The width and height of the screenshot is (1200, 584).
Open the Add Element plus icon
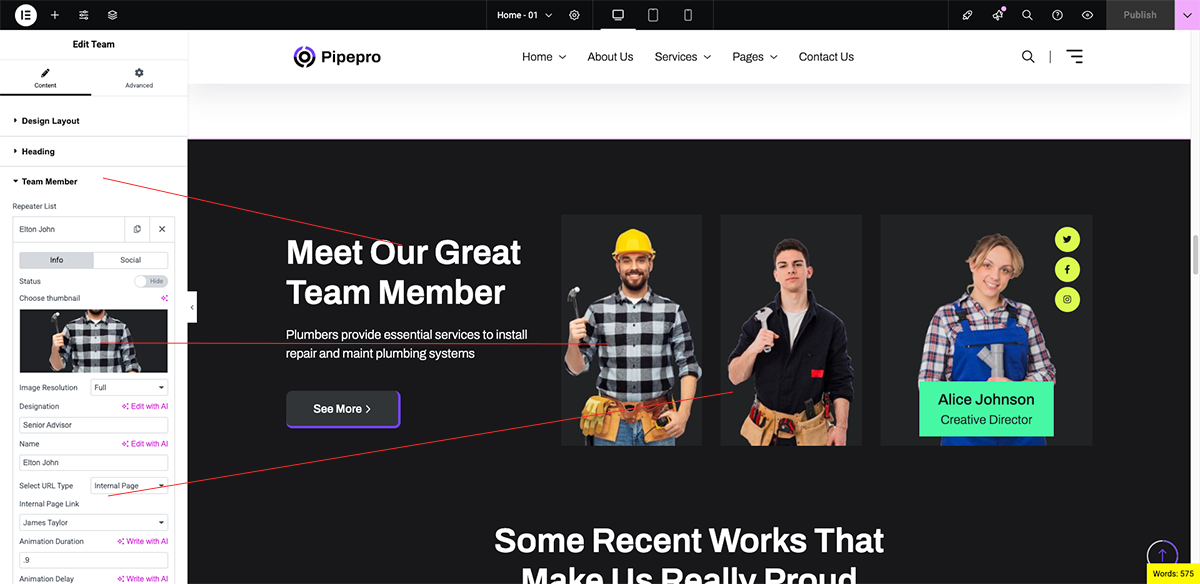(55, 15)
